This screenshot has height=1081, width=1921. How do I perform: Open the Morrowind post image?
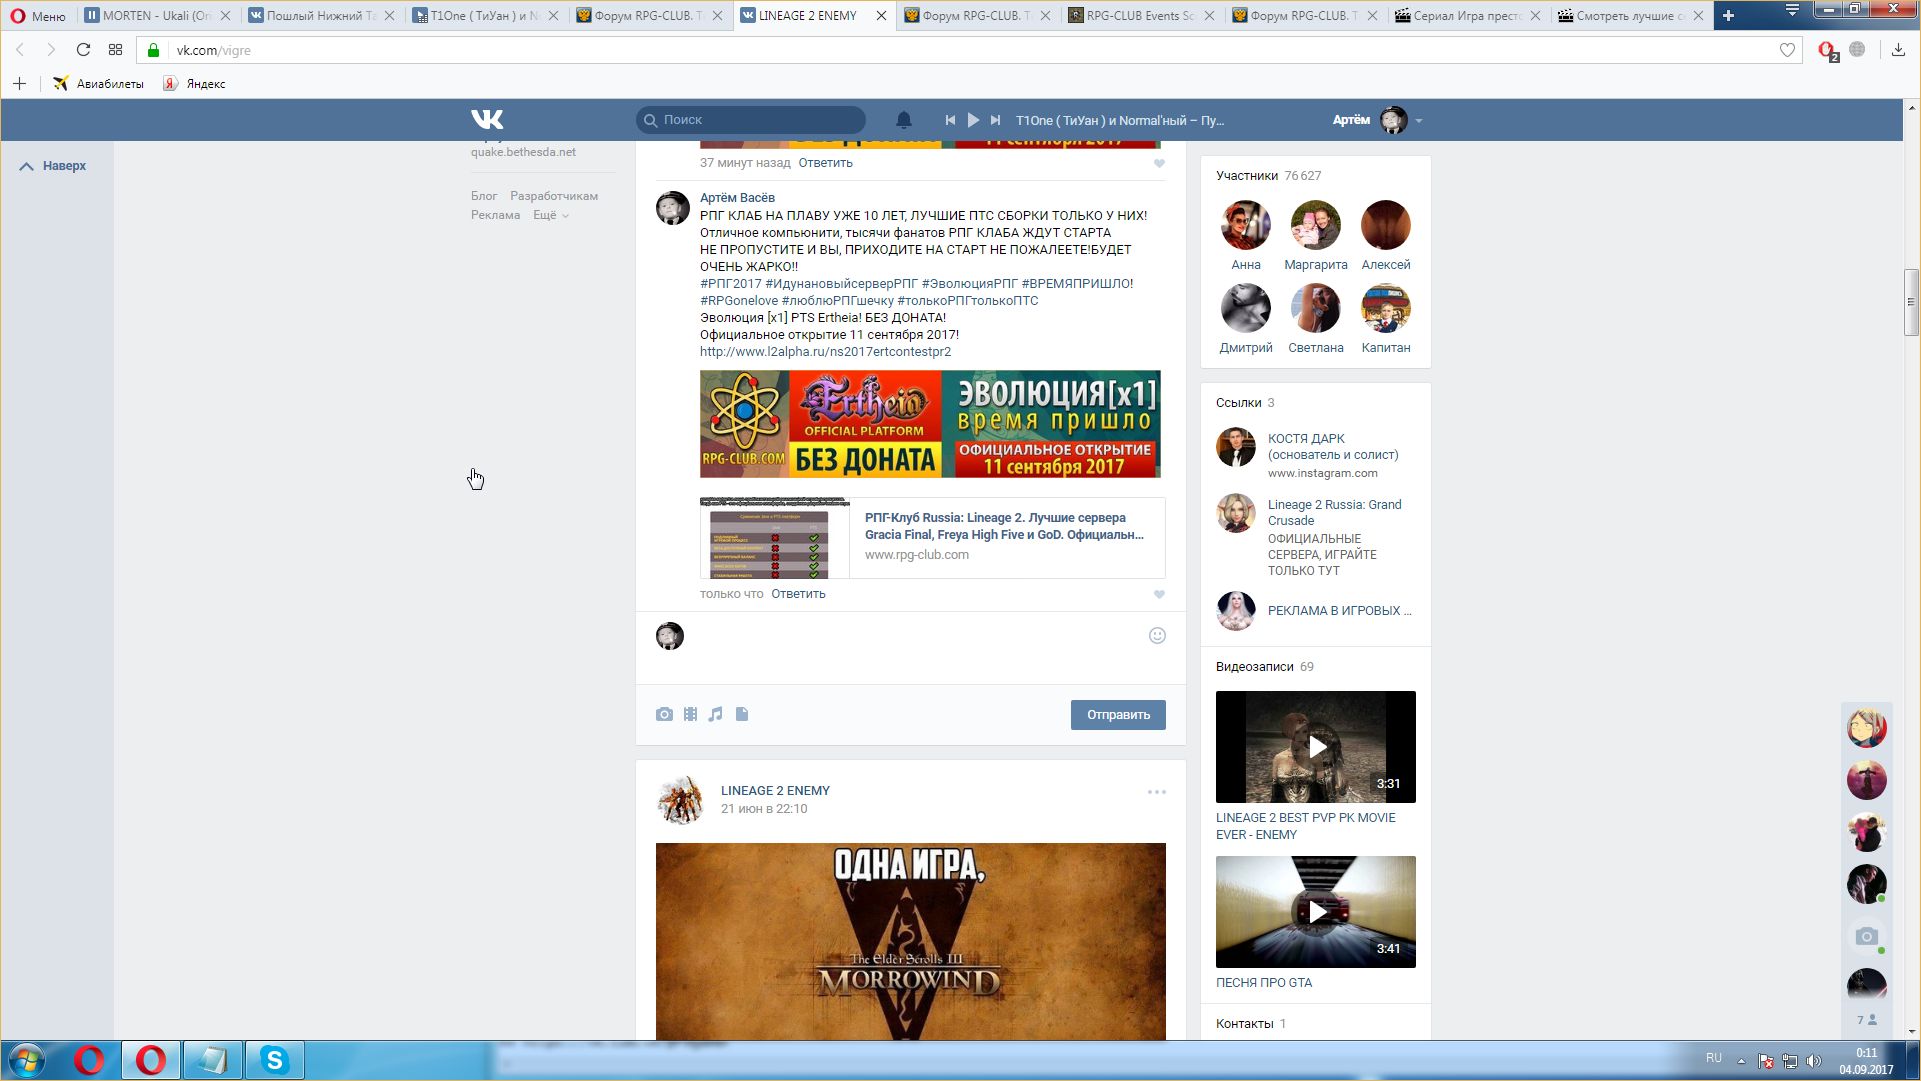(910, 941)
